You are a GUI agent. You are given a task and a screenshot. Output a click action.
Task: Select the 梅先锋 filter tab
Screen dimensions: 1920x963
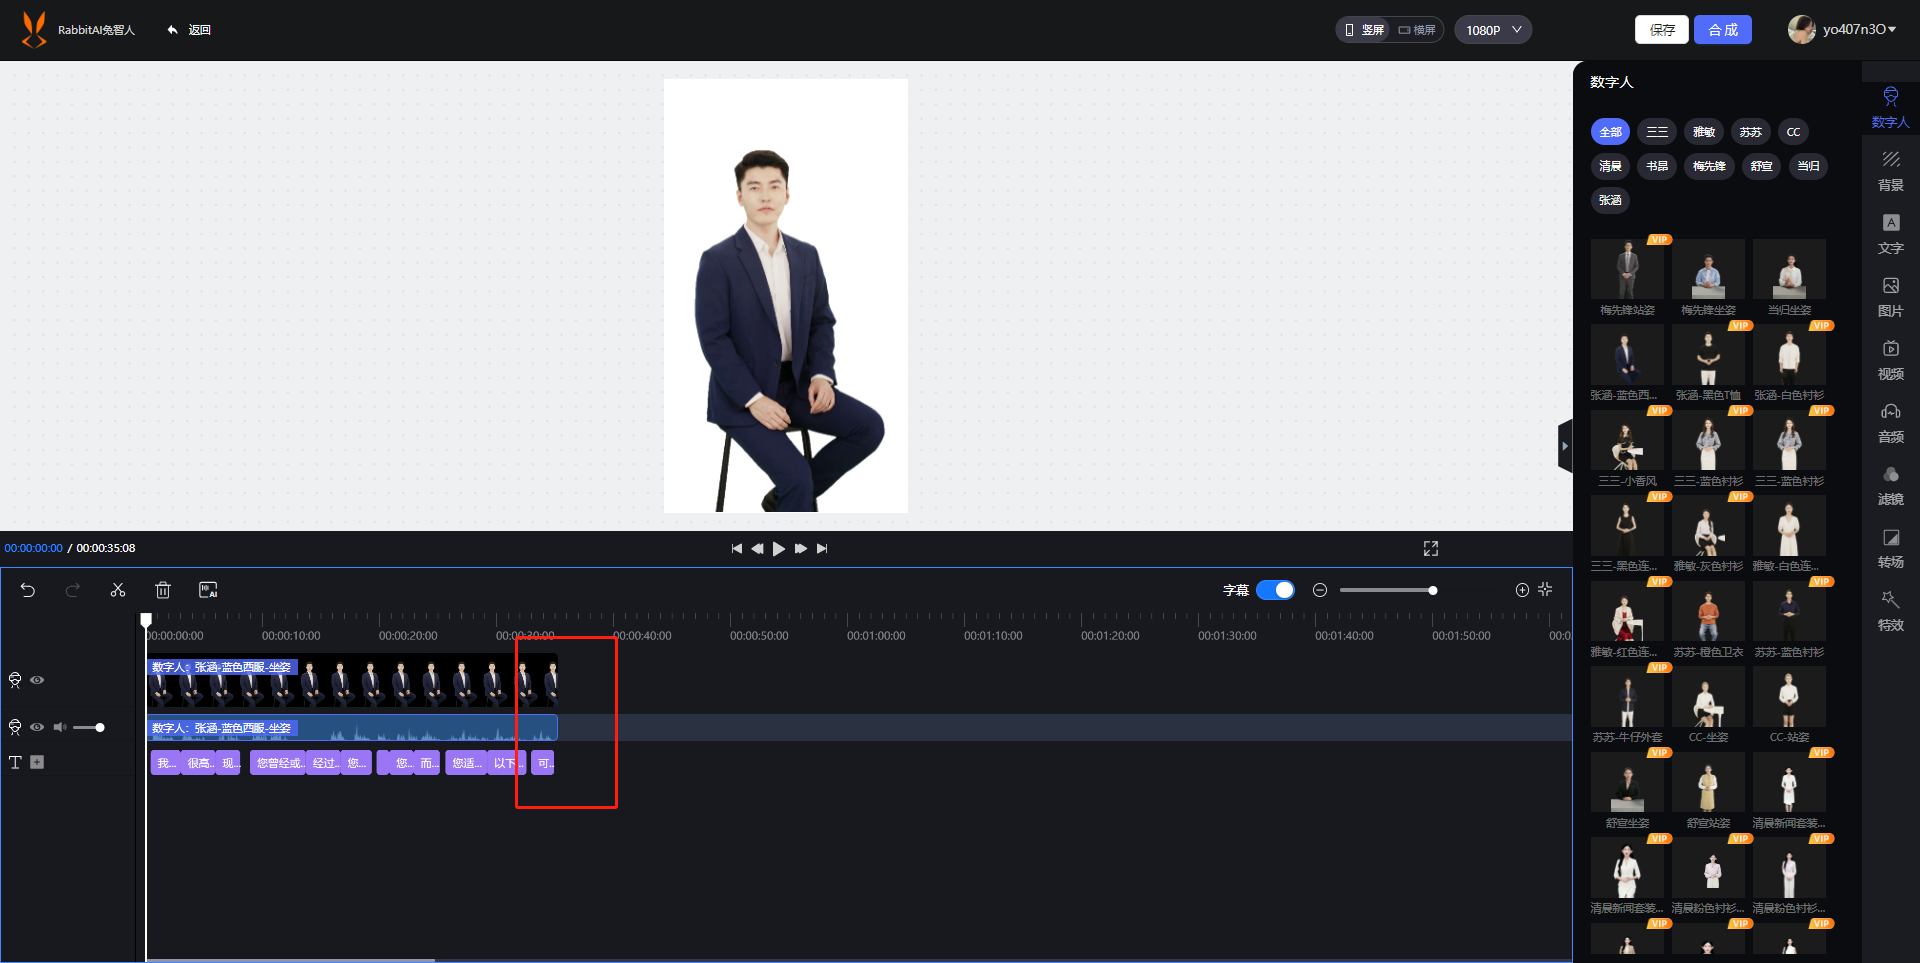(1709, 166)
